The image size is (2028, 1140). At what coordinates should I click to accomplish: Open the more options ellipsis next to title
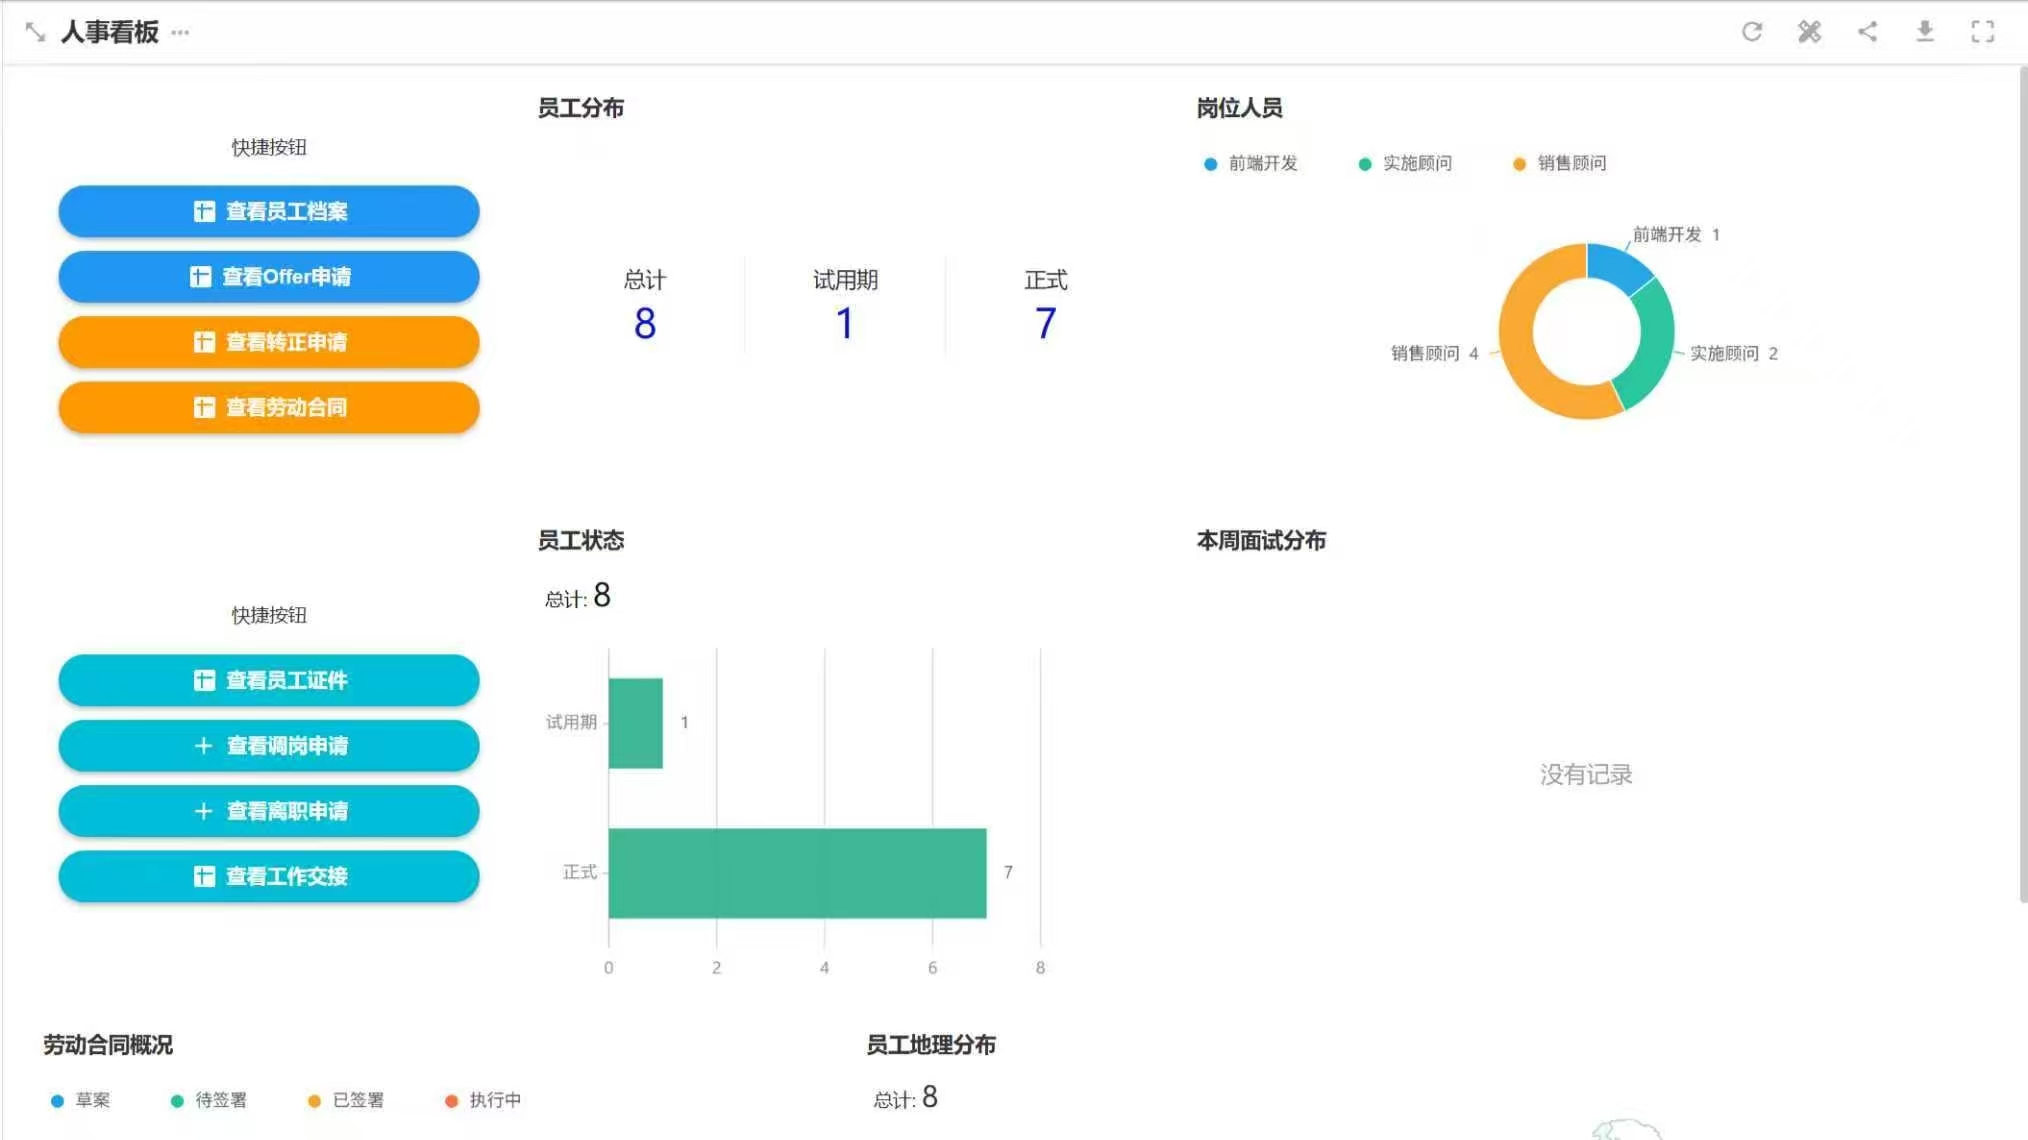pyautogui.click(x=180, y=33)
